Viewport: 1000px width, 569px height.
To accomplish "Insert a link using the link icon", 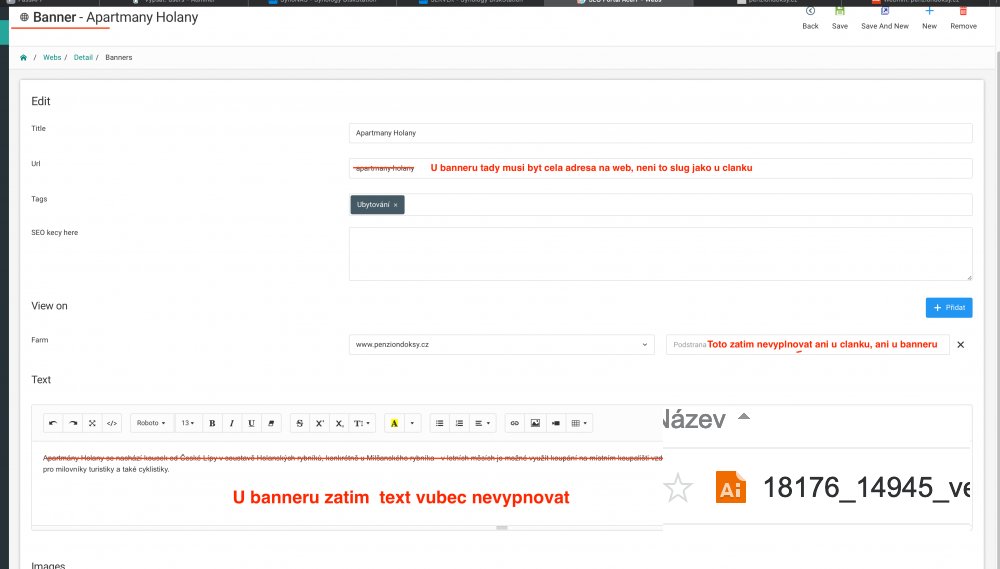I will point(515,423).
